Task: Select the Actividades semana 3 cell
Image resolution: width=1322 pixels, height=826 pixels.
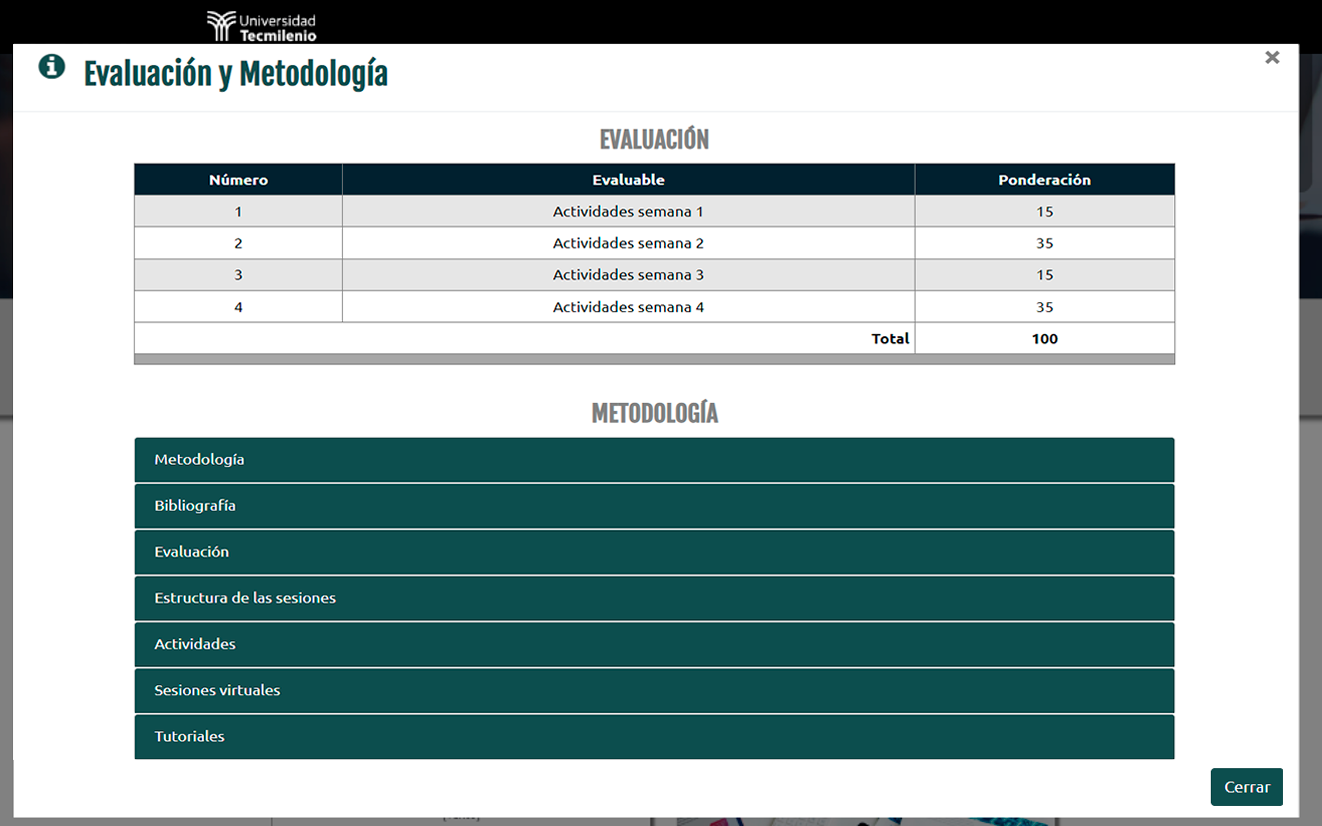Action: (x=628, y=275)
